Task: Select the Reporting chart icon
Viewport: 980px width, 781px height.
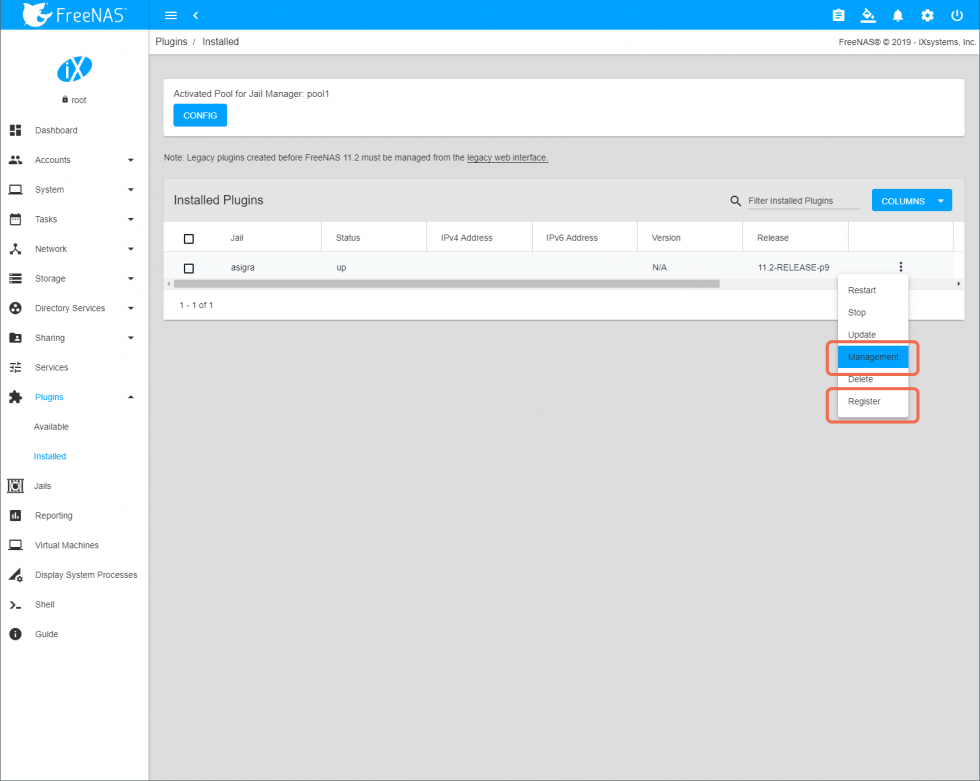Action: (16, 515)
